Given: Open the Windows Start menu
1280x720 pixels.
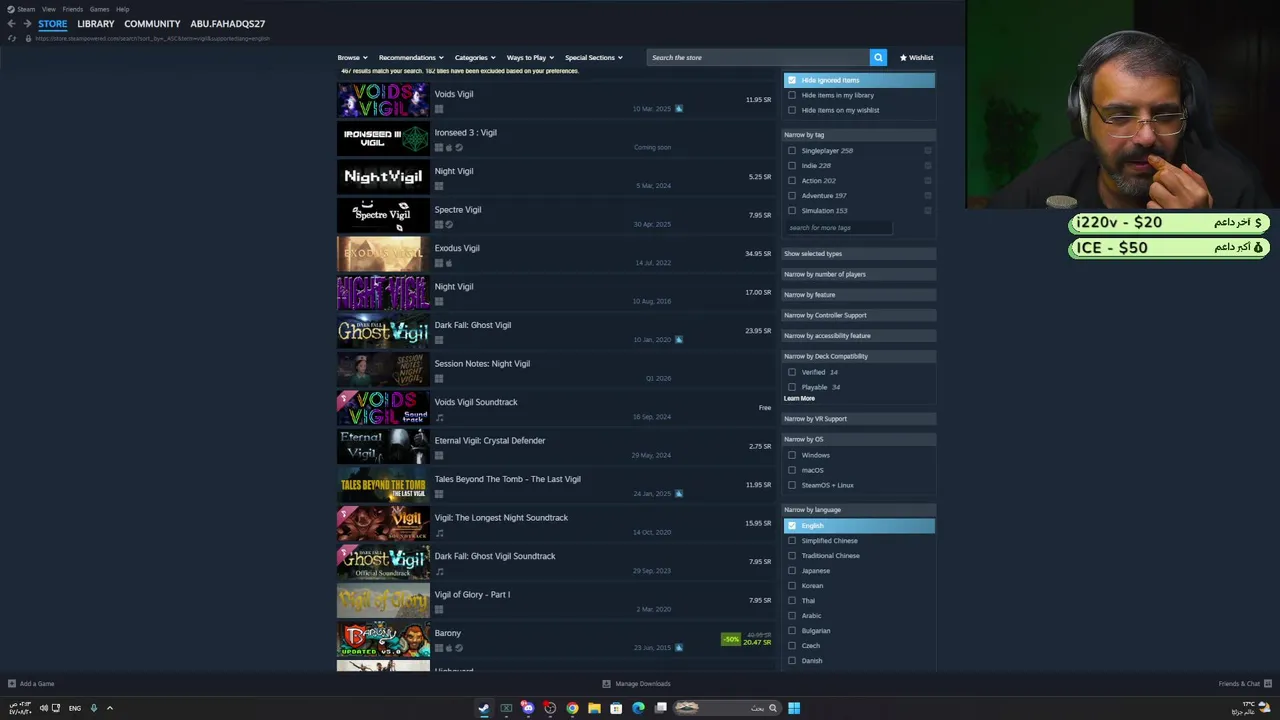Looking at the screenshot, I should [x=794, y=708].
